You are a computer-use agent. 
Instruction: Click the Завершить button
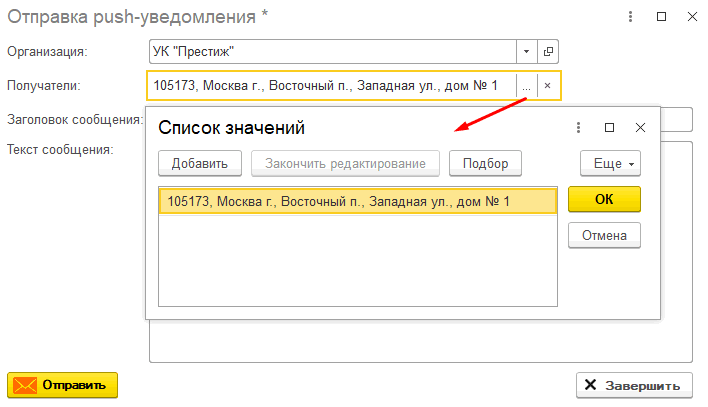633,385
